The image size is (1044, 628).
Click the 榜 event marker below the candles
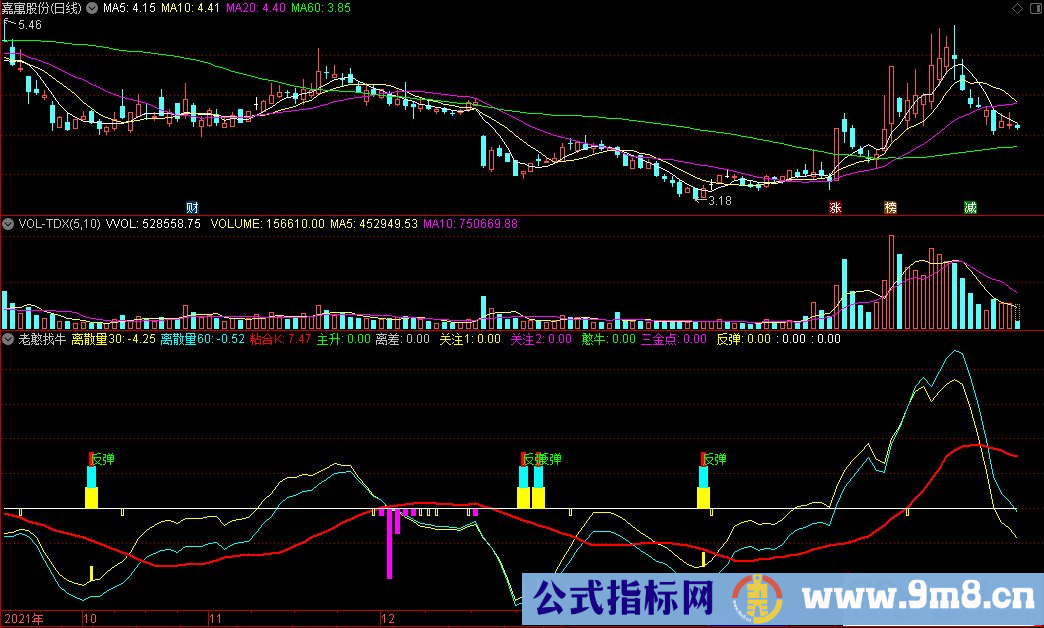point(890,208)
